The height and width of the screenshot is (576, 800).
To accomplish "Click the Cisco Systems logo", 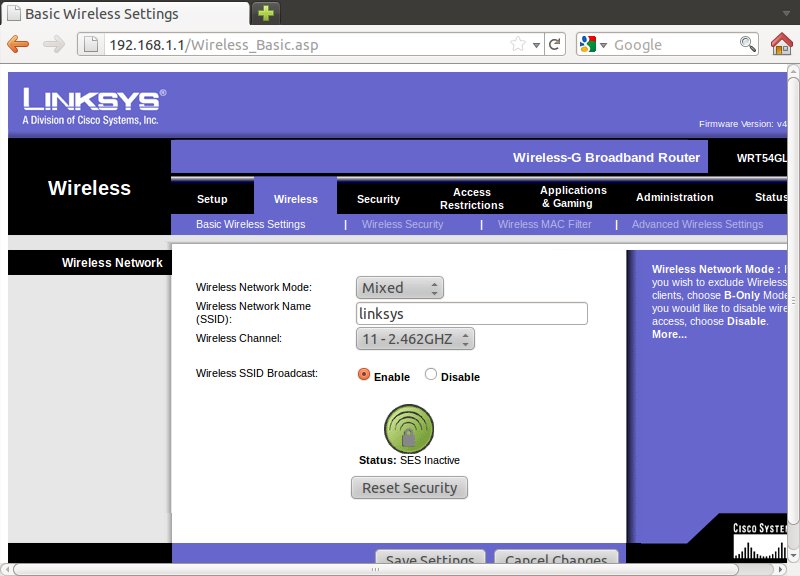I will [760, 541].
